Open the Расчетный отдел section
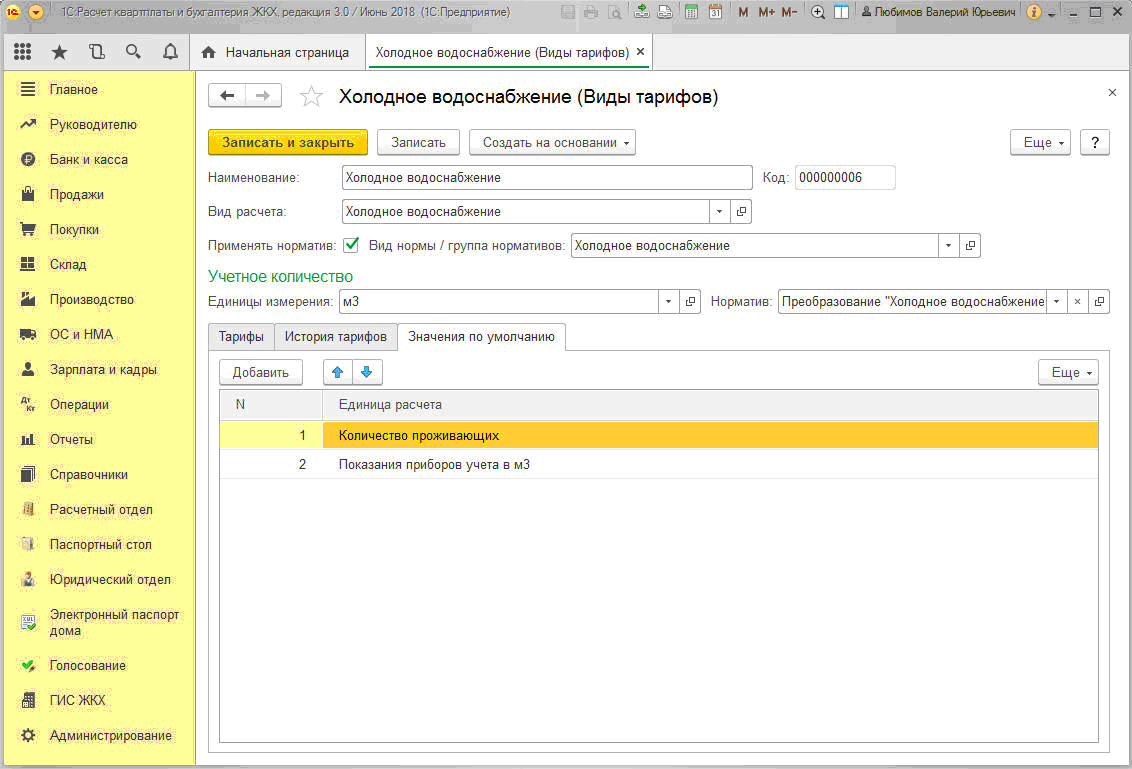Screen dimensions: 1132x769 101,510
